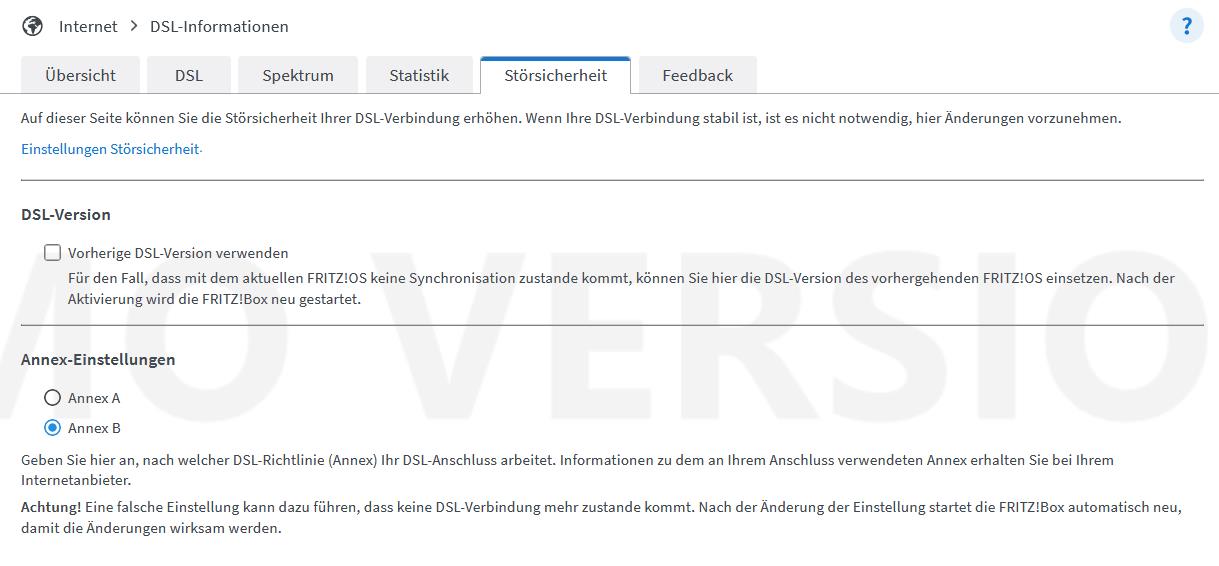Enable Vorherige DSL-Version verwenden checkbox

tap(52, 253)
